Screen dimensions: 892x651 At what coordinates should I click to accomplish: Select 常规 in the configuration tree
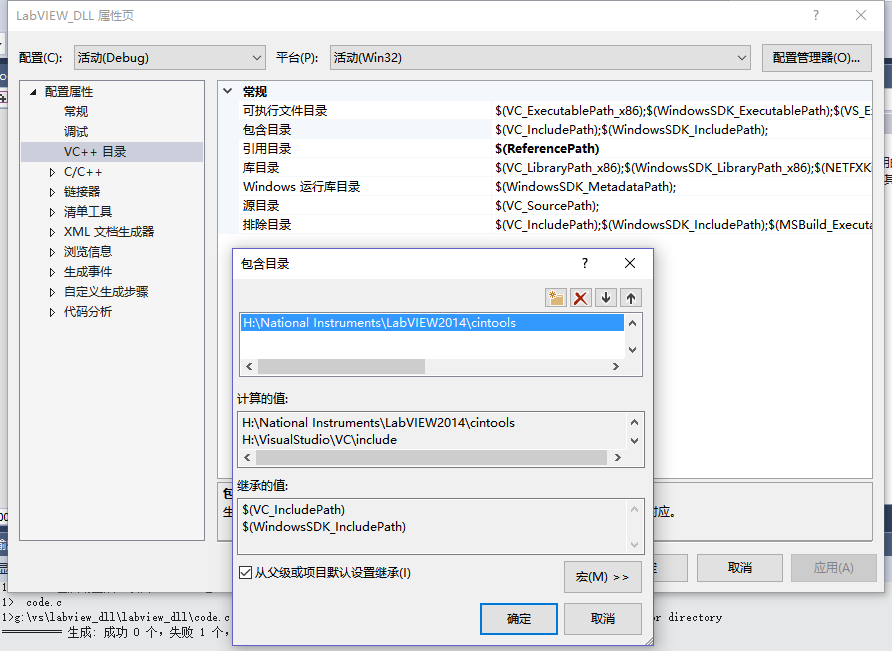(76, 112)
